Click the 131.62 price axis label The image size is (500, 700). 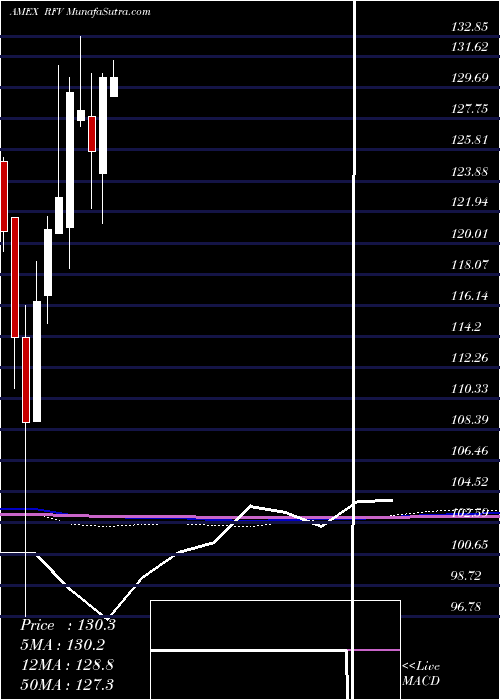[x=469, y=46]
